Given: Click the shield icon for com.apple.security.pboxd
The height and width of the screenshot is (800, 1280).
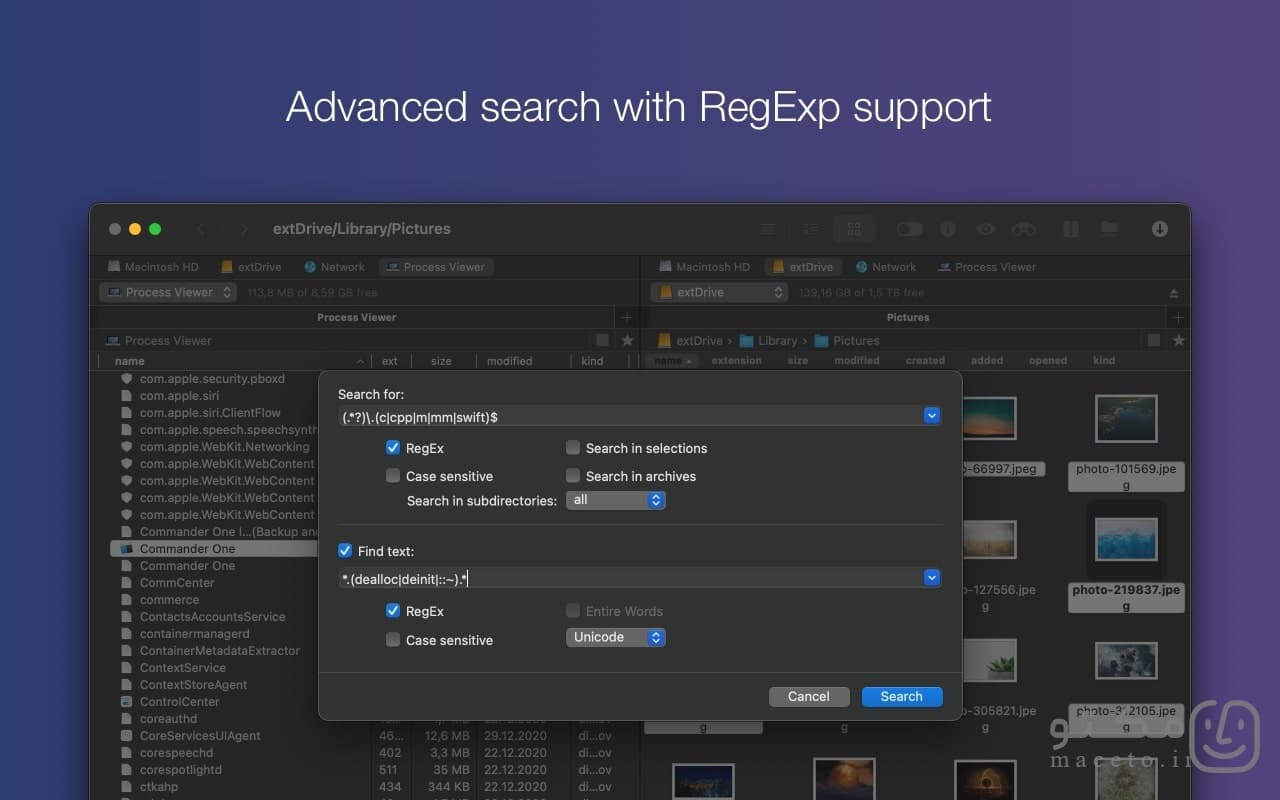Looking at the screenshot, I should [x=126, y=379].
